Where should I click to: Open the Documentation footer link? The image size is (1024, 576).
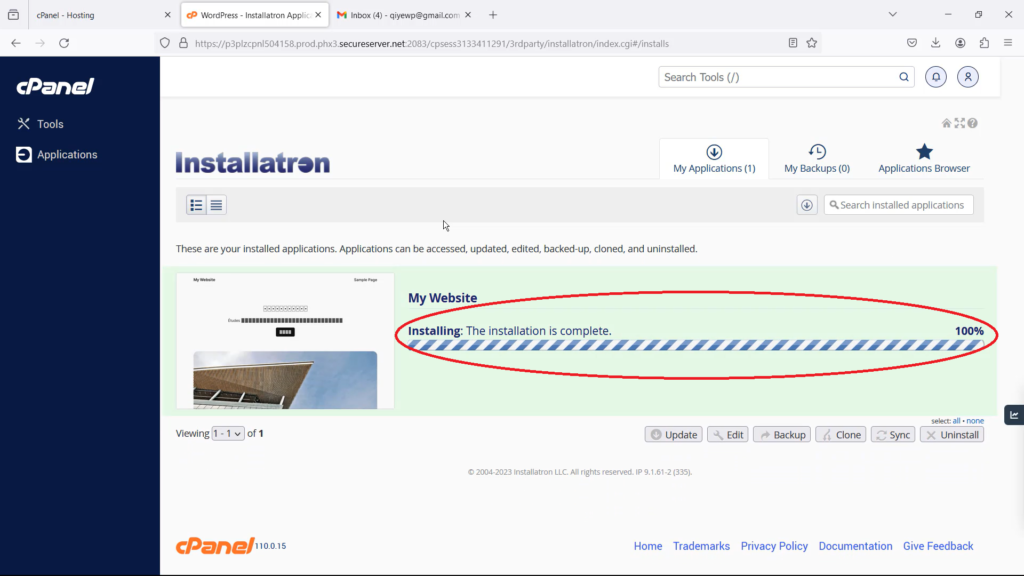click(x=856, y=546)
